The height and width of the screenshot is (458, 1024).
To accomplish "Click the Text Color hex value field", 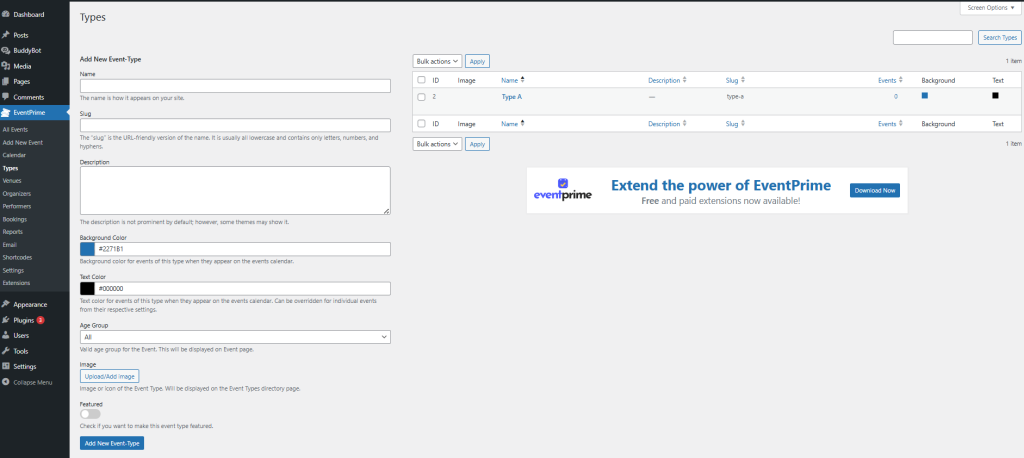I will (x=242, y=289).
